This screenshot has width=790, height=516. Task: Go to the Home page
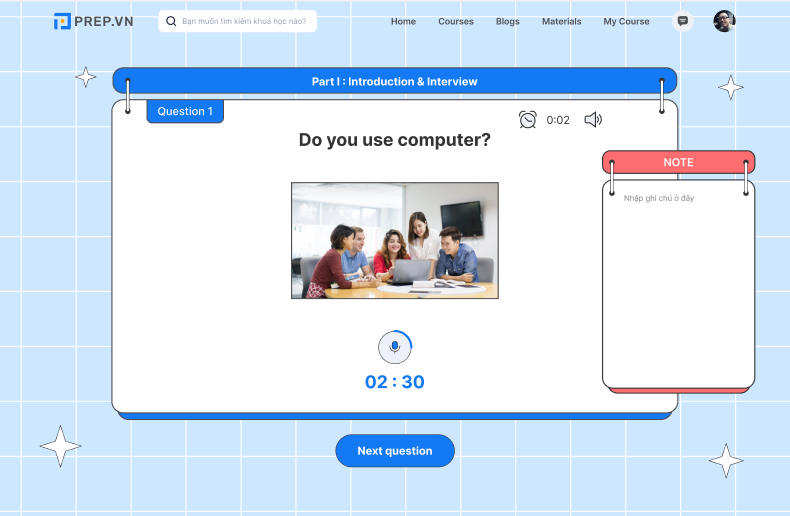pyautogui.click(x=403, y=21)
